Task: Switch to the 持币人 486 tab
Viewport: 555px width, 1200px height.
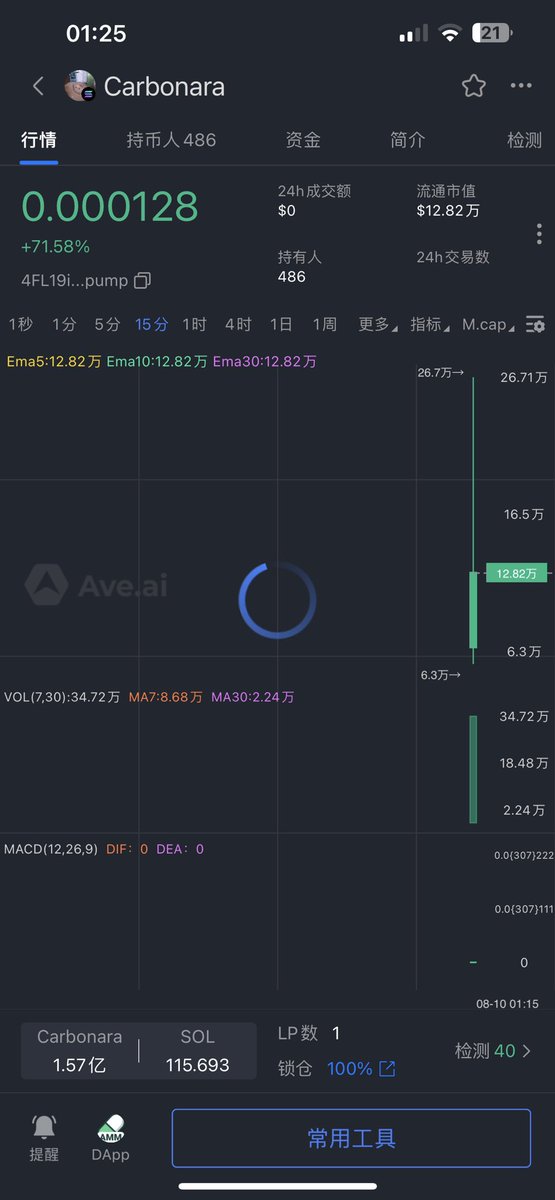Action: 171,140
